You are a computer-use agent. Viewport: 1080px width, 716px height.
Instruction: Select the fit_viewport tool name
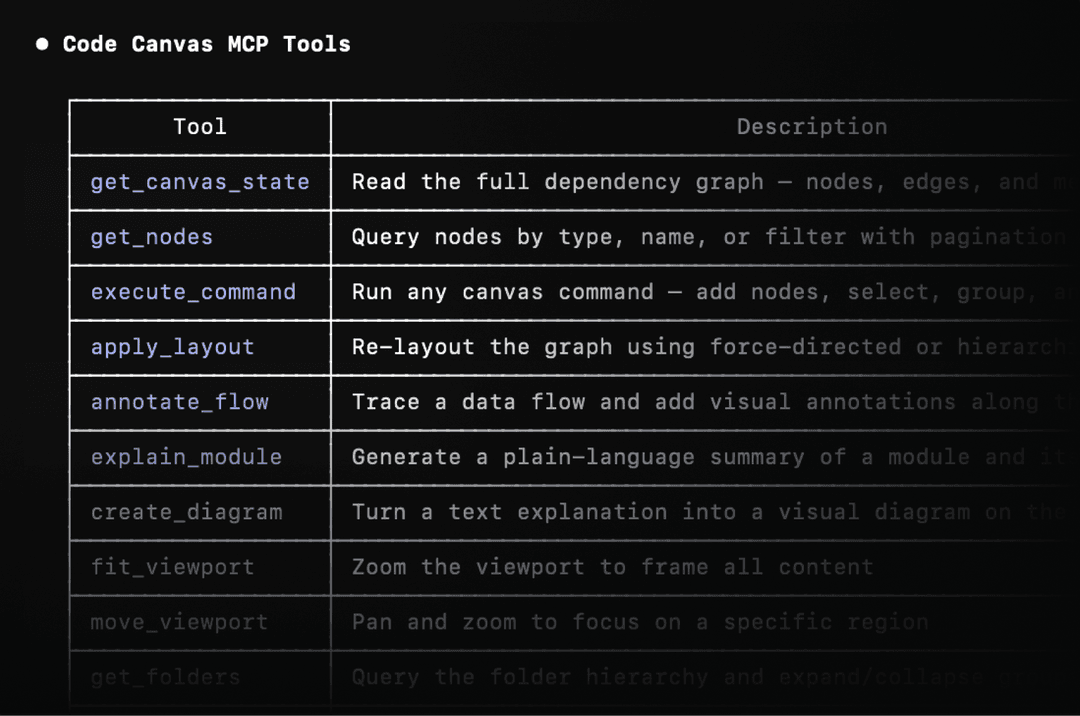pyautogui.click(x=172, y=567)
